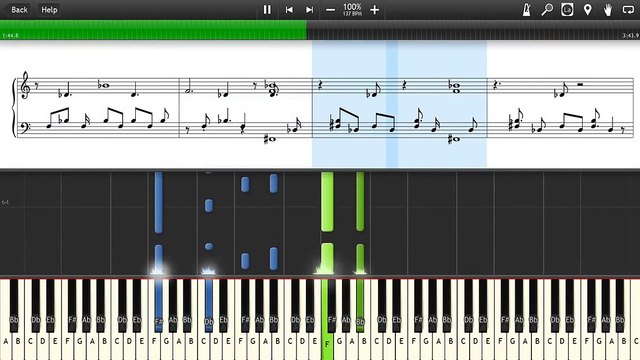Viewport: 640px width, 360px height.
Task: Decrease playback speed with the minus button
Action: pos(330,10)
